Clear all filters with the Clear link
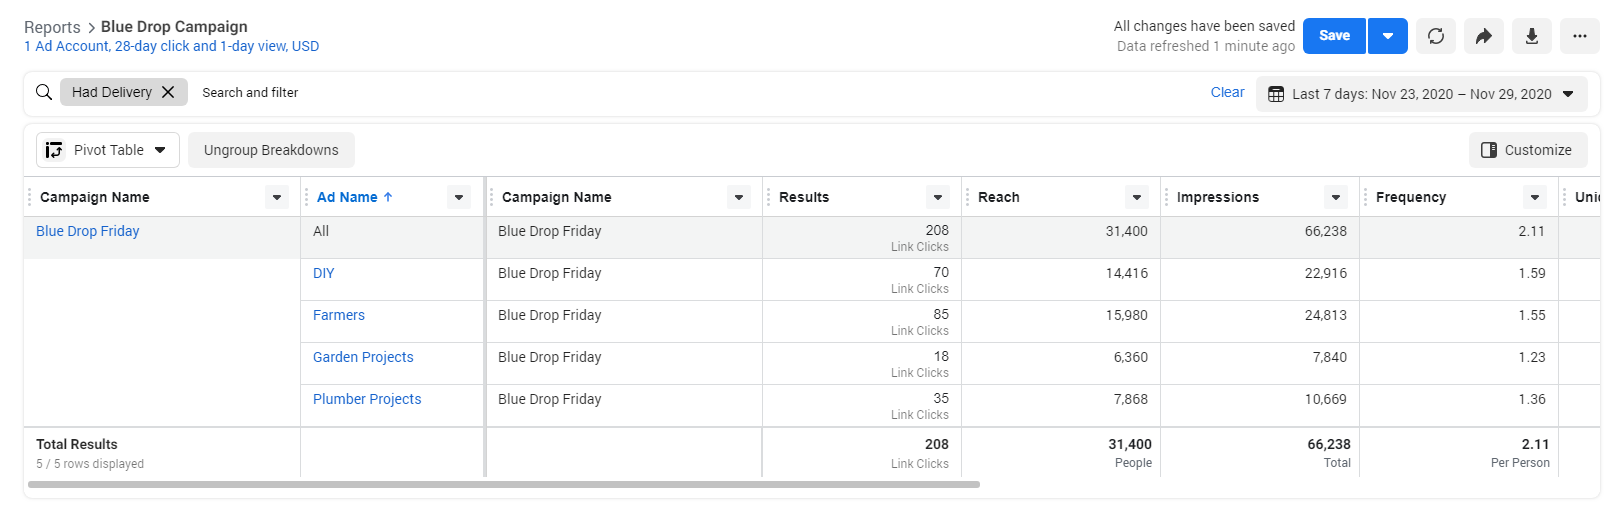Viewport: 1624px width, 529px height. 1227,92
